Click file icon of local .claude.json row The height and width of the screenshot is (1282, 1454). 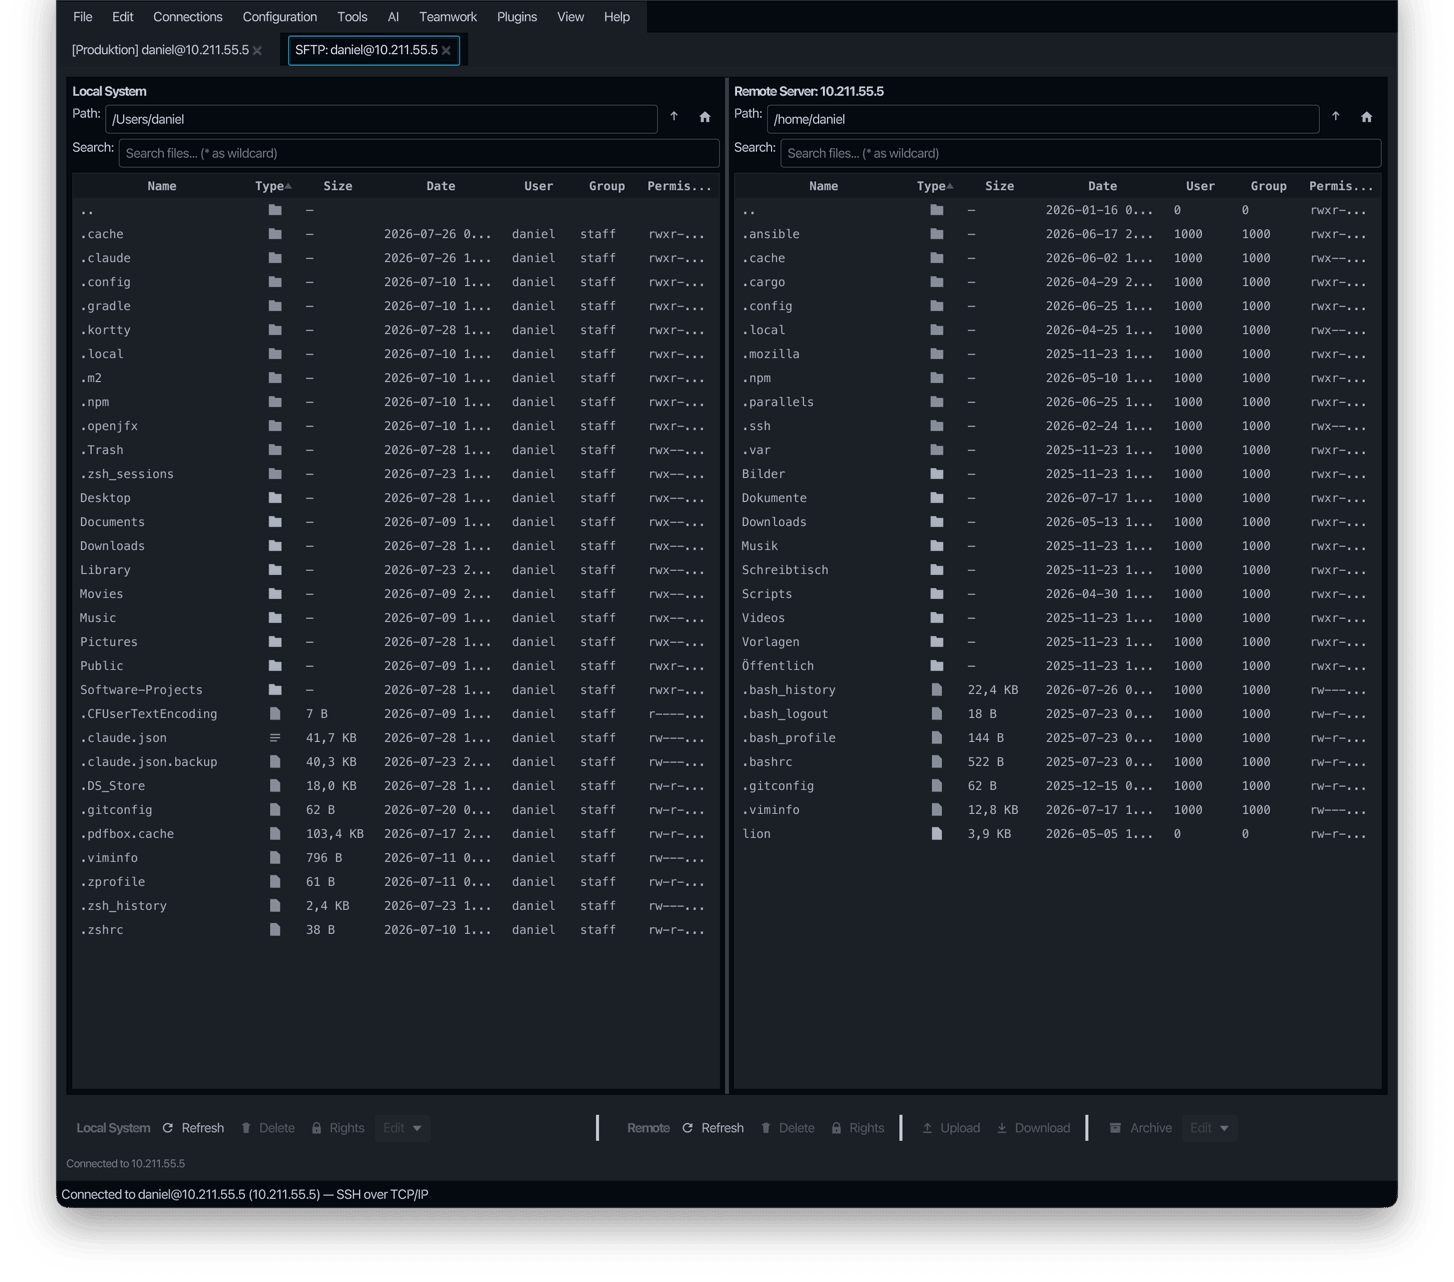pos(275,738)
